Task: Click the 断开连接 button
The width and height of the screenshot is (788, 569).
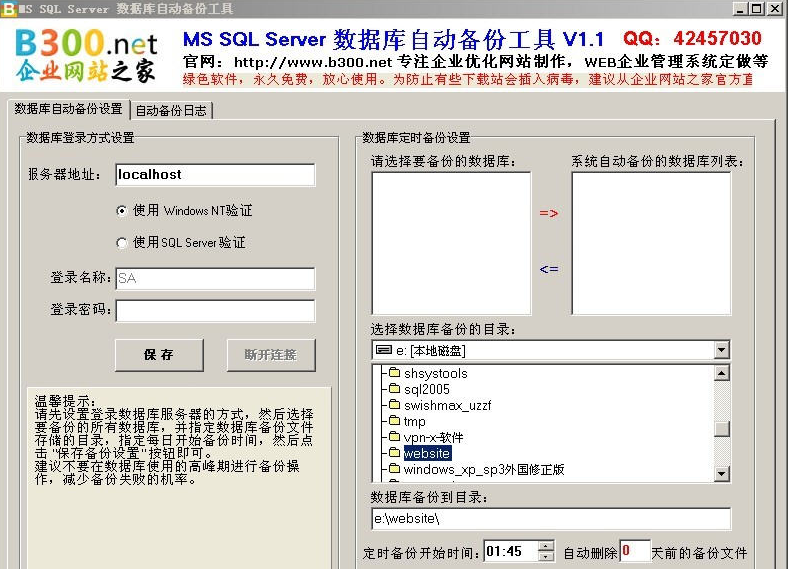Action: point(271,355)
